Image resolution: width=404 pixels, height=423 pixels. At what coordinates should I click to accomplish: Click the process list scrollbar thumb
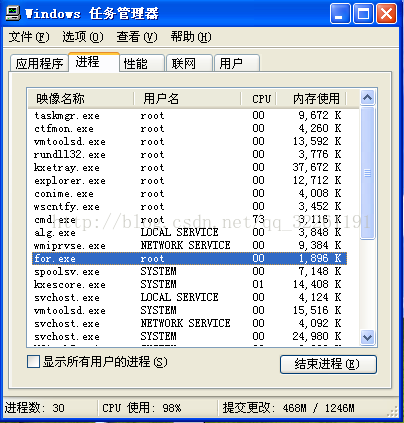pyautogui.click(x=367, y=173)
